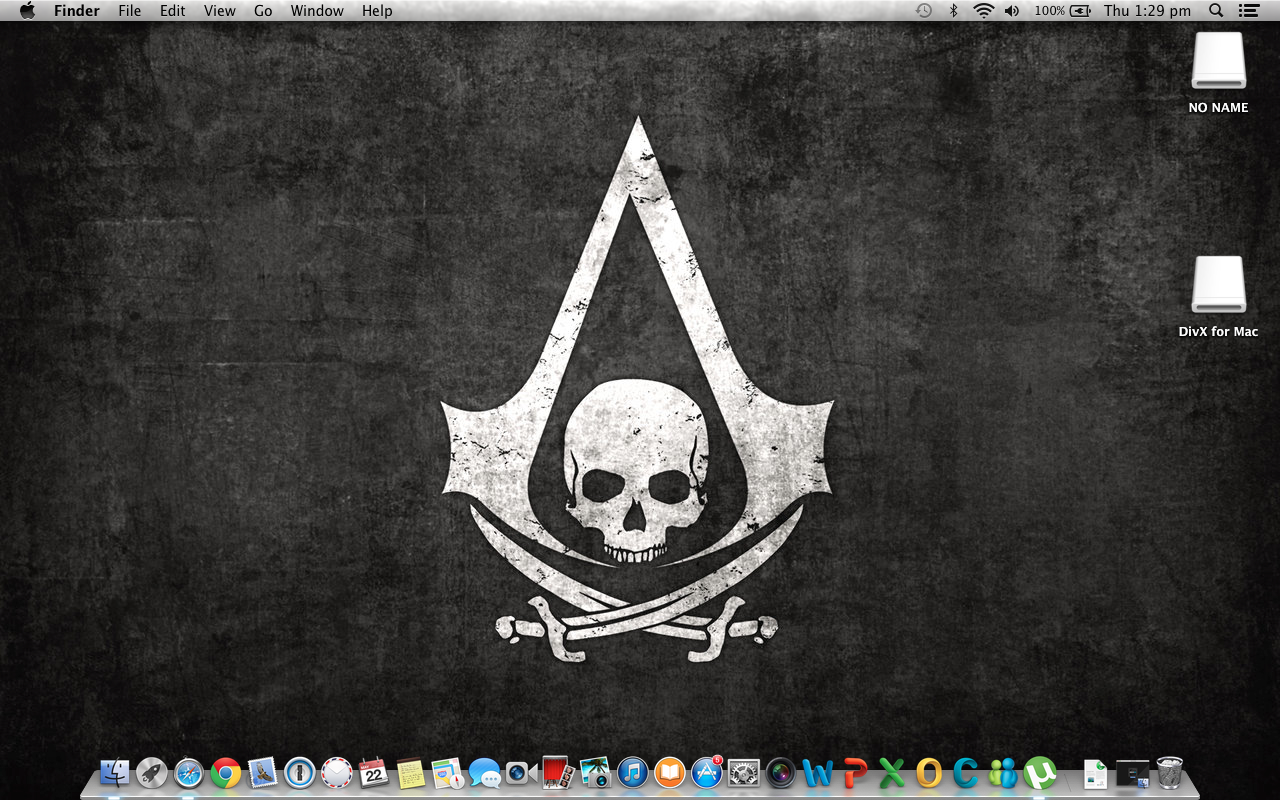The height and width of the screenshot is (800, 1280).
Task: Open Spotlight search magnifier icon
Action: click(x=1216, y=11)
